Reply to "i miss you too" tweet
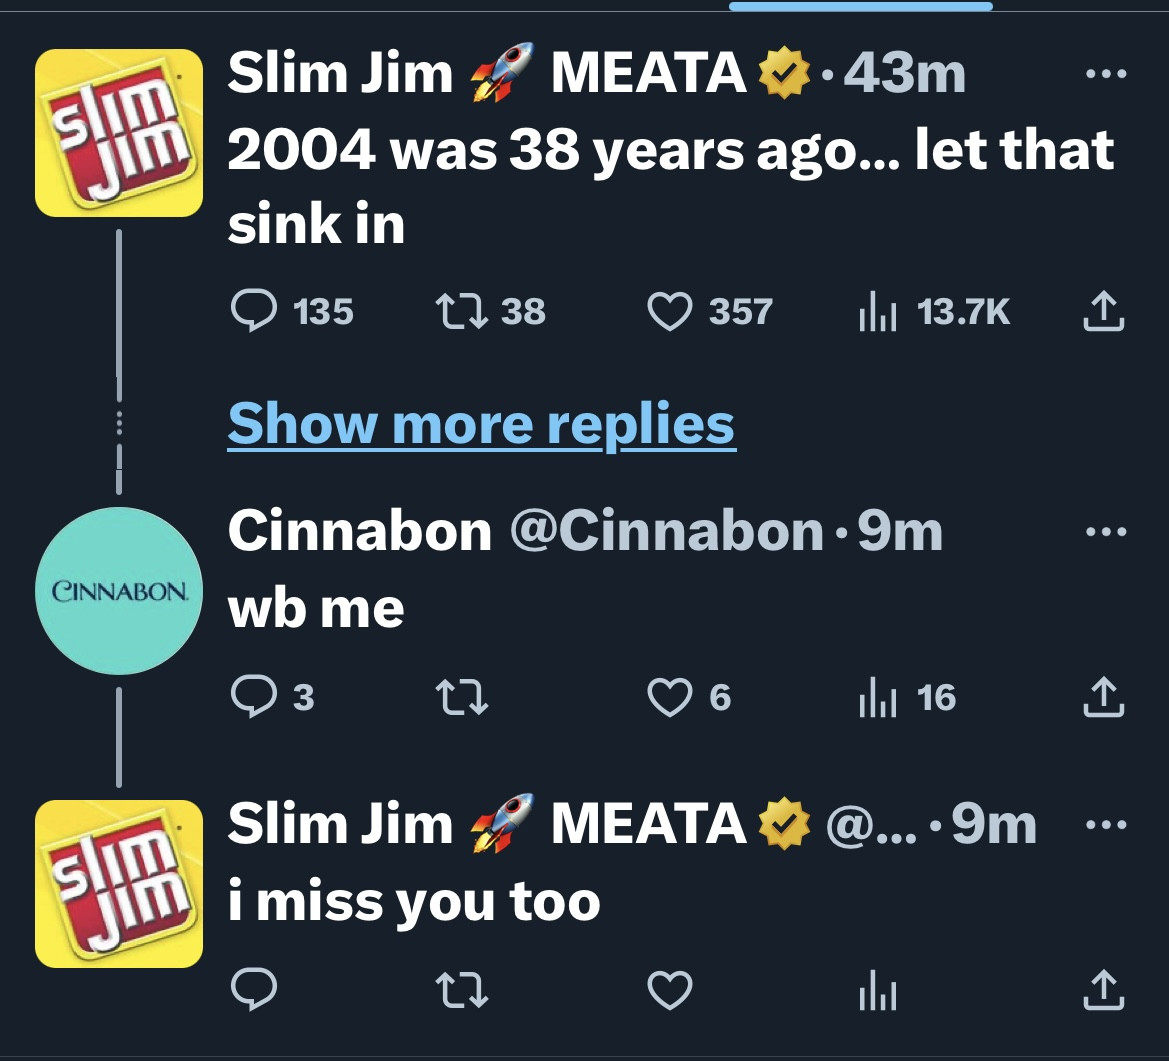 [x=253, y=990]
